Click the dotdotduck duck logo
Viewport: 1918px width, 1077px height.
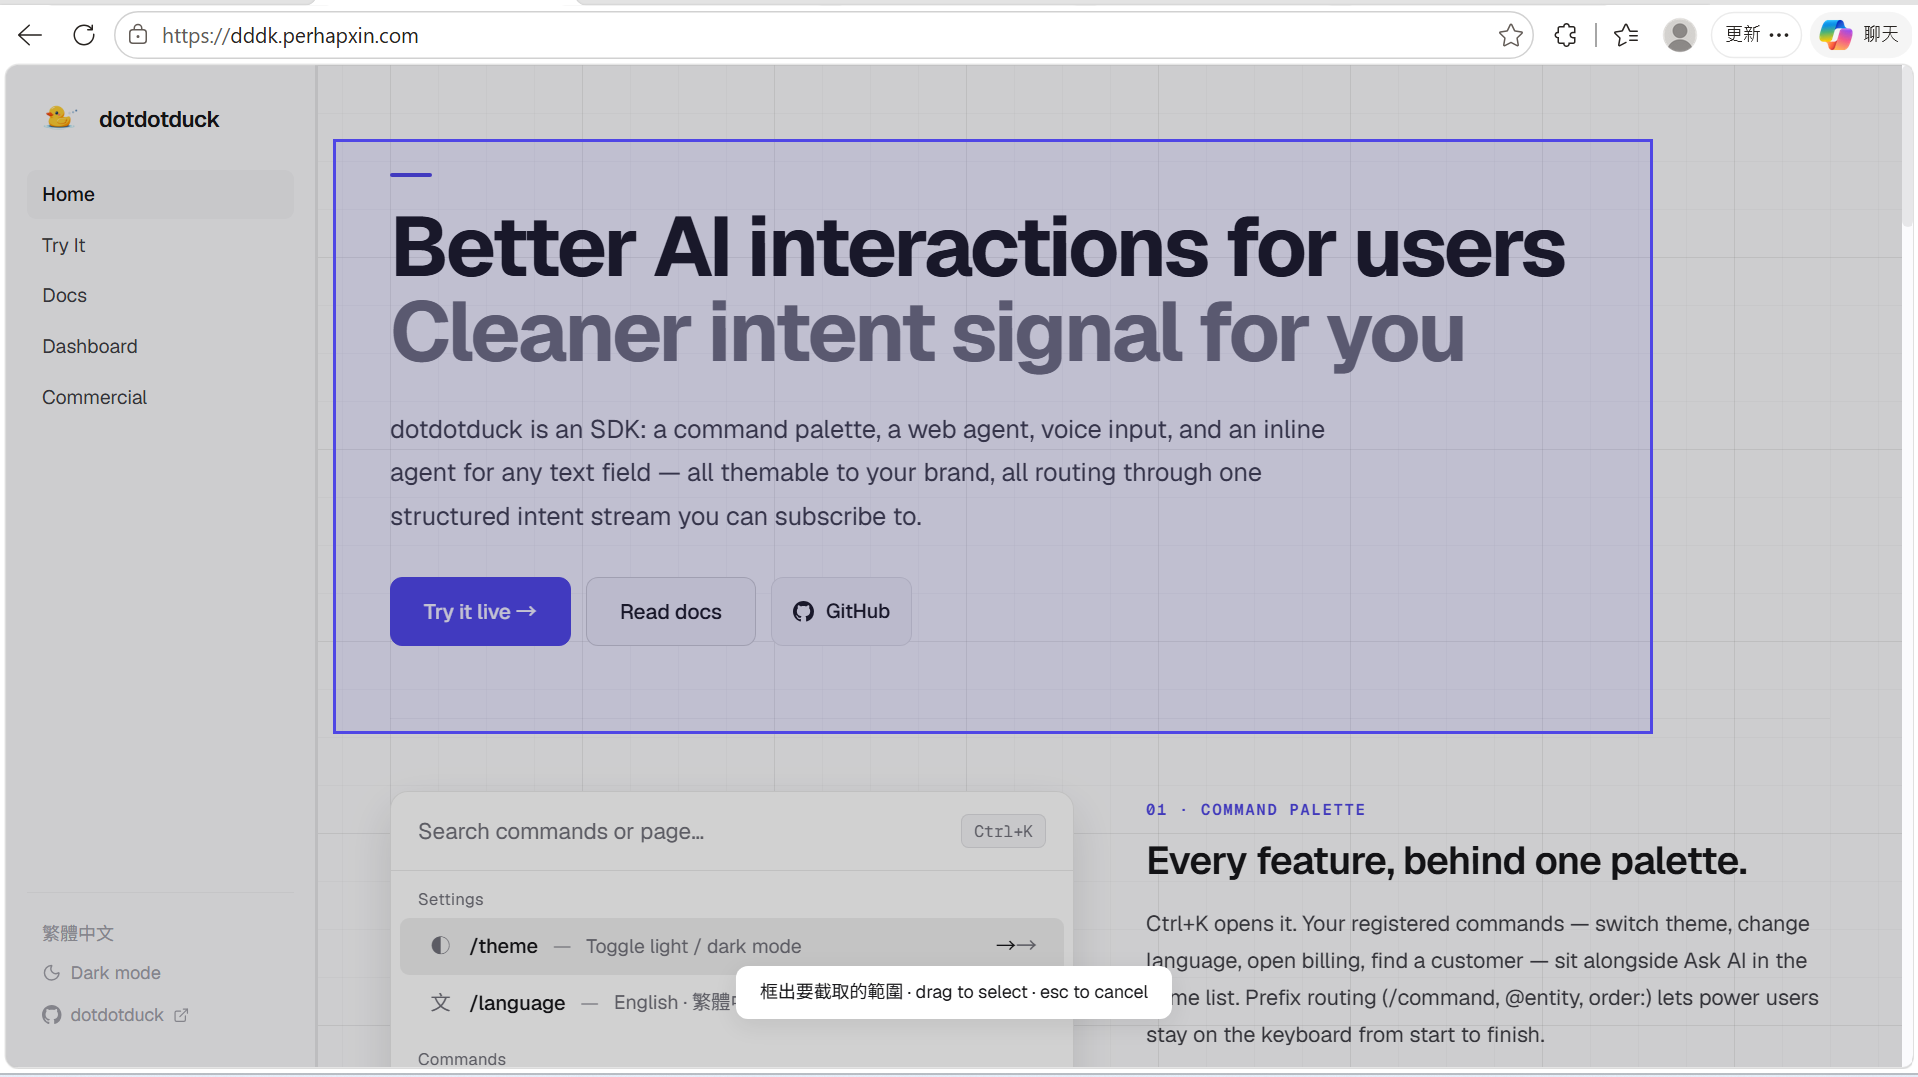[x=60, y=117]
